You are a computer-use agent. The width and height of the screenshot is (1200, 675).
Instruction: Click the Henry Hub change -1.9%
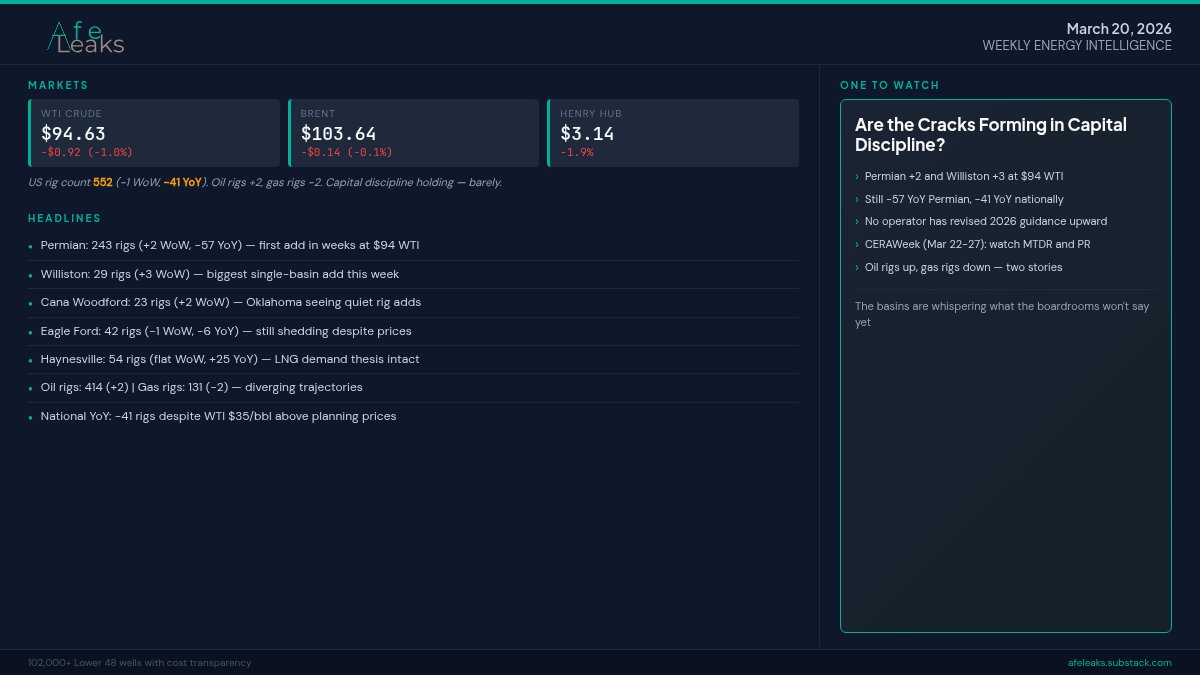pyautogui.click(x=577, y=152)
